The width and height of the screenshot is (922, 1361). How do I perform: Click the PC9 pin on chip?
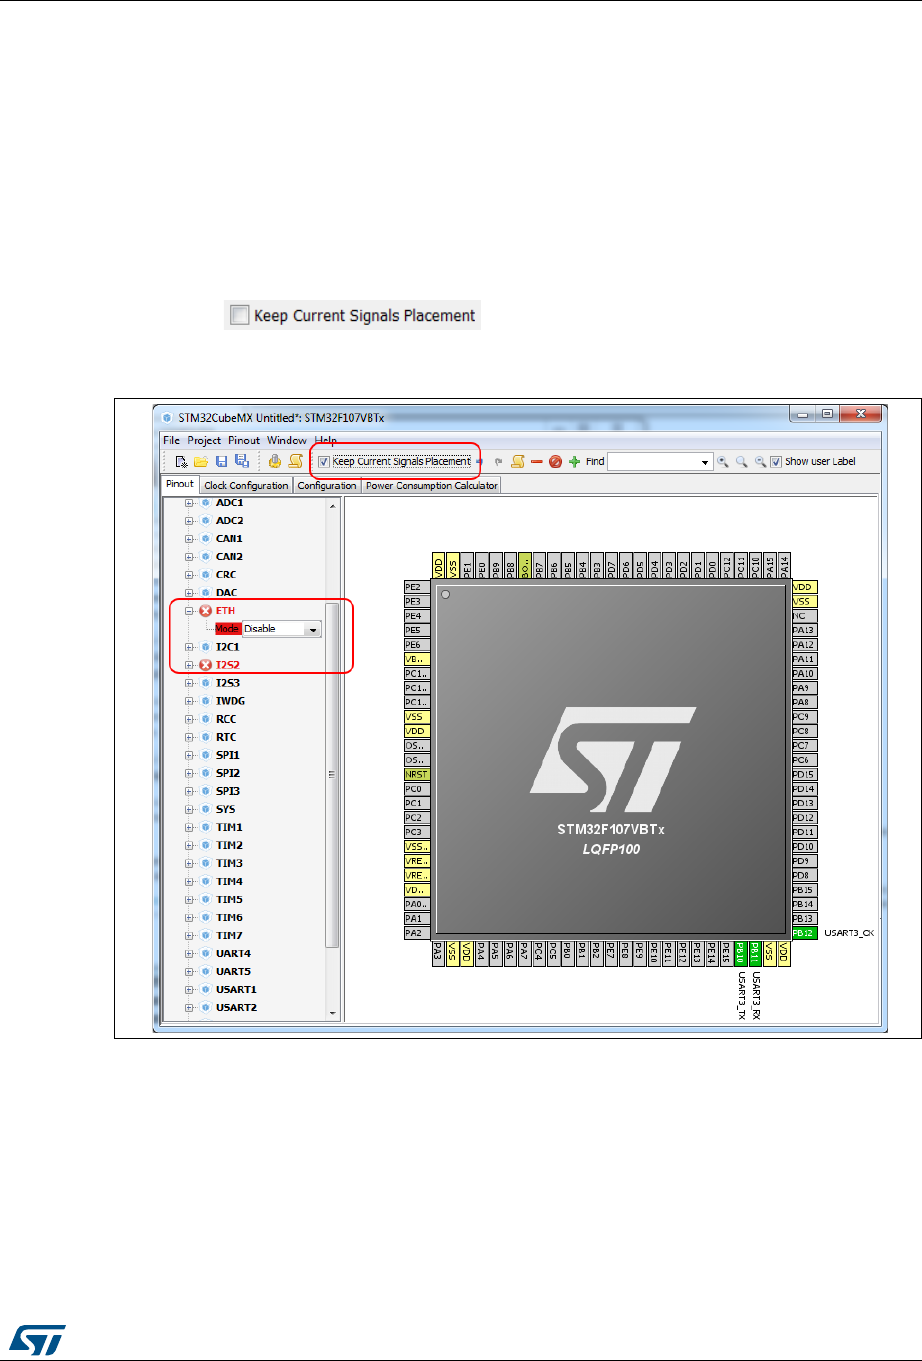804,717
